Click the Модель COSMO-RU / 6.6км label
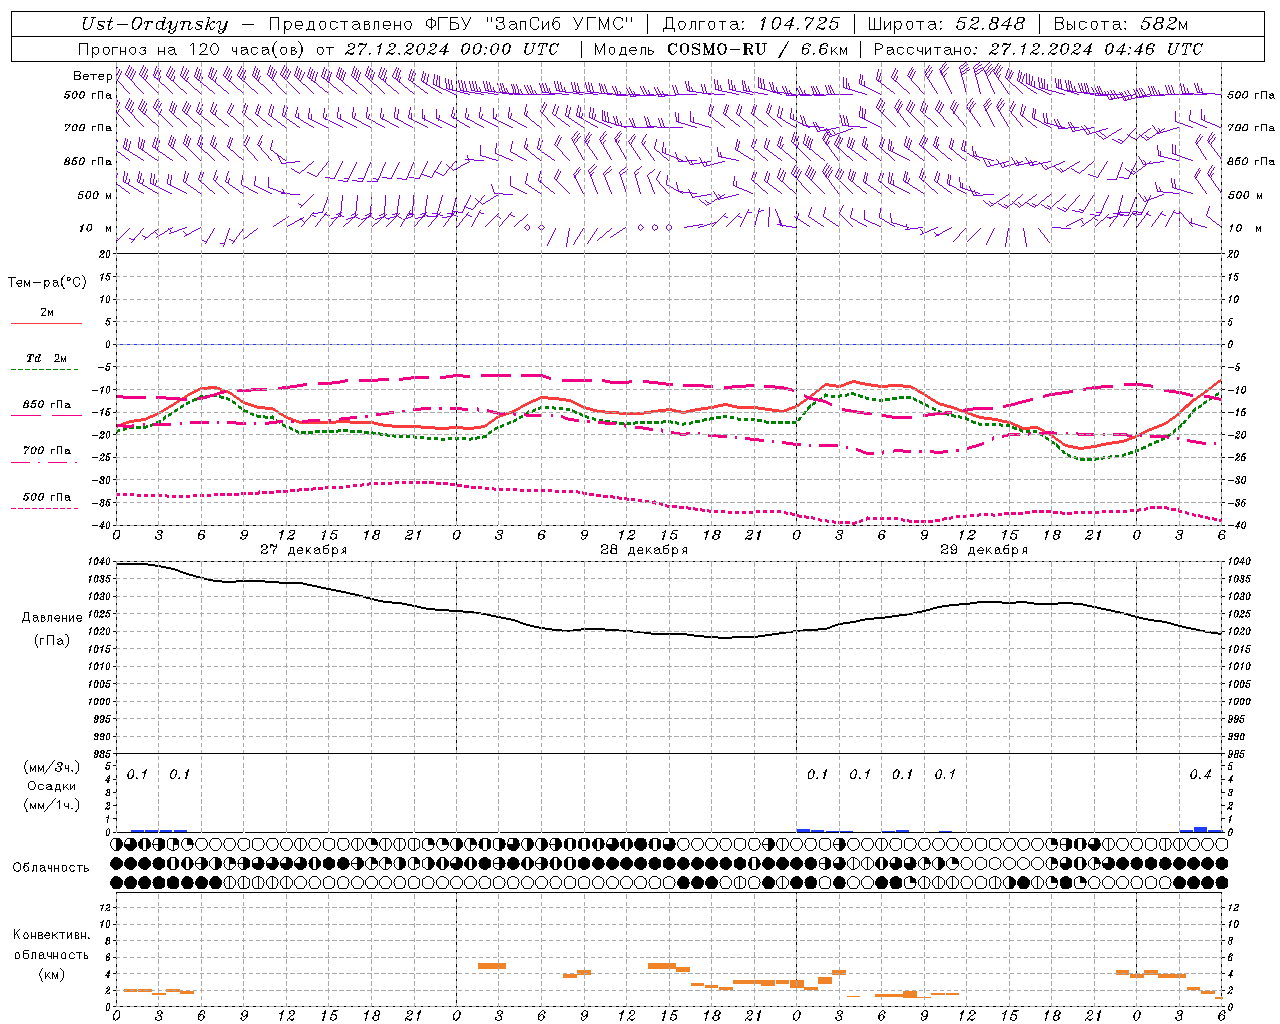Screen dimensions: 1280x1024 721,49
